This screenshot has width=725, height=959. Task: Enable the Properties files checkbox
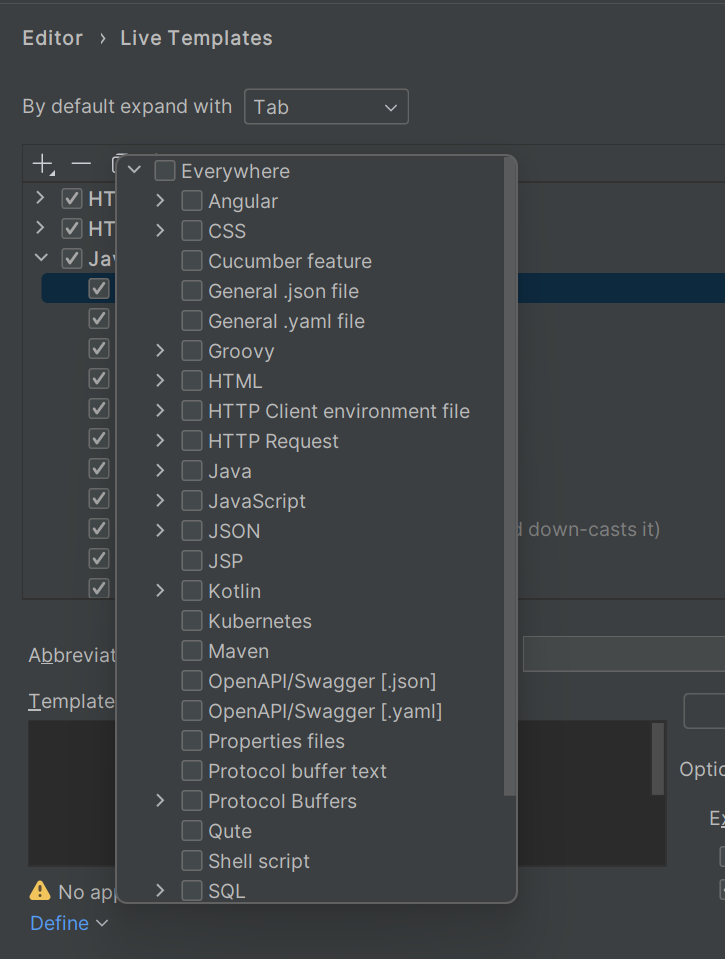tap(192, 740)
